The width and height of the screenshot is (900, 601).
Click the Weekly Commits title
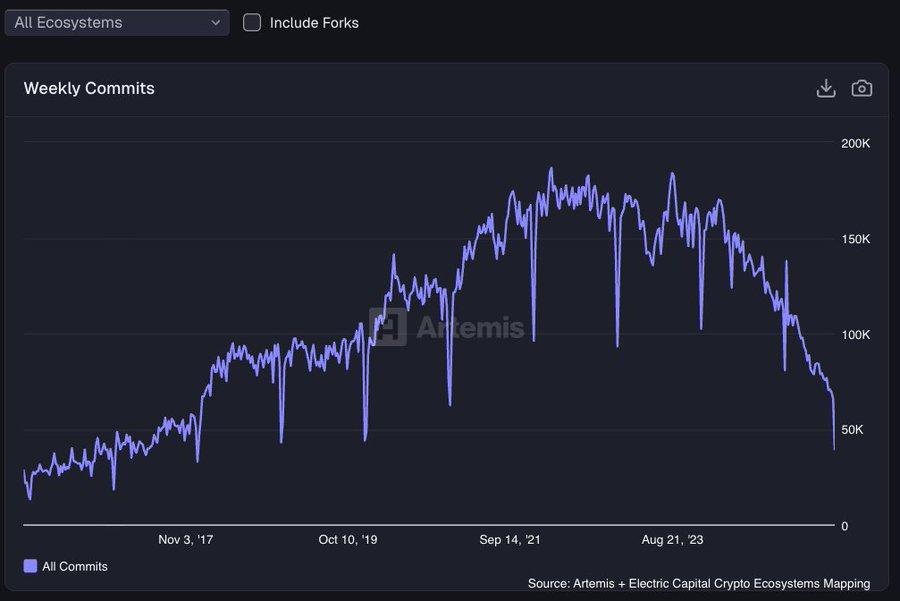[x=90, y=88]
